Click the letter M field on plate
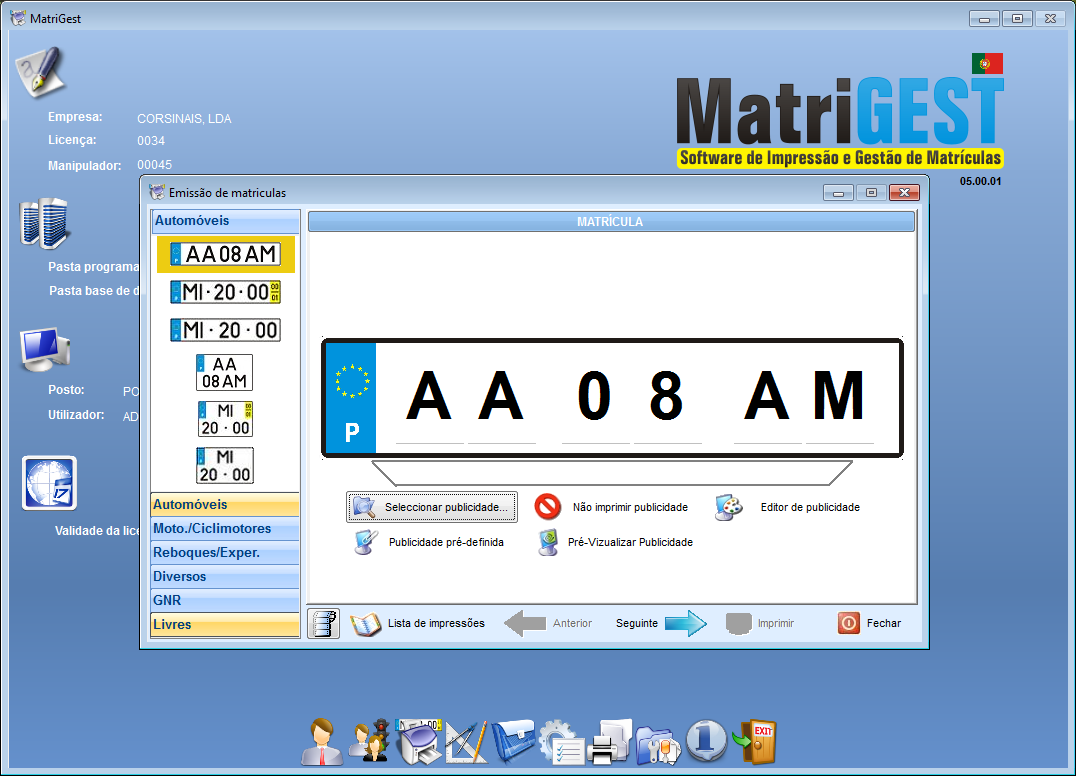Image resolution: width=1076 pixels, height=776 pixels. [x=839, y=398]
